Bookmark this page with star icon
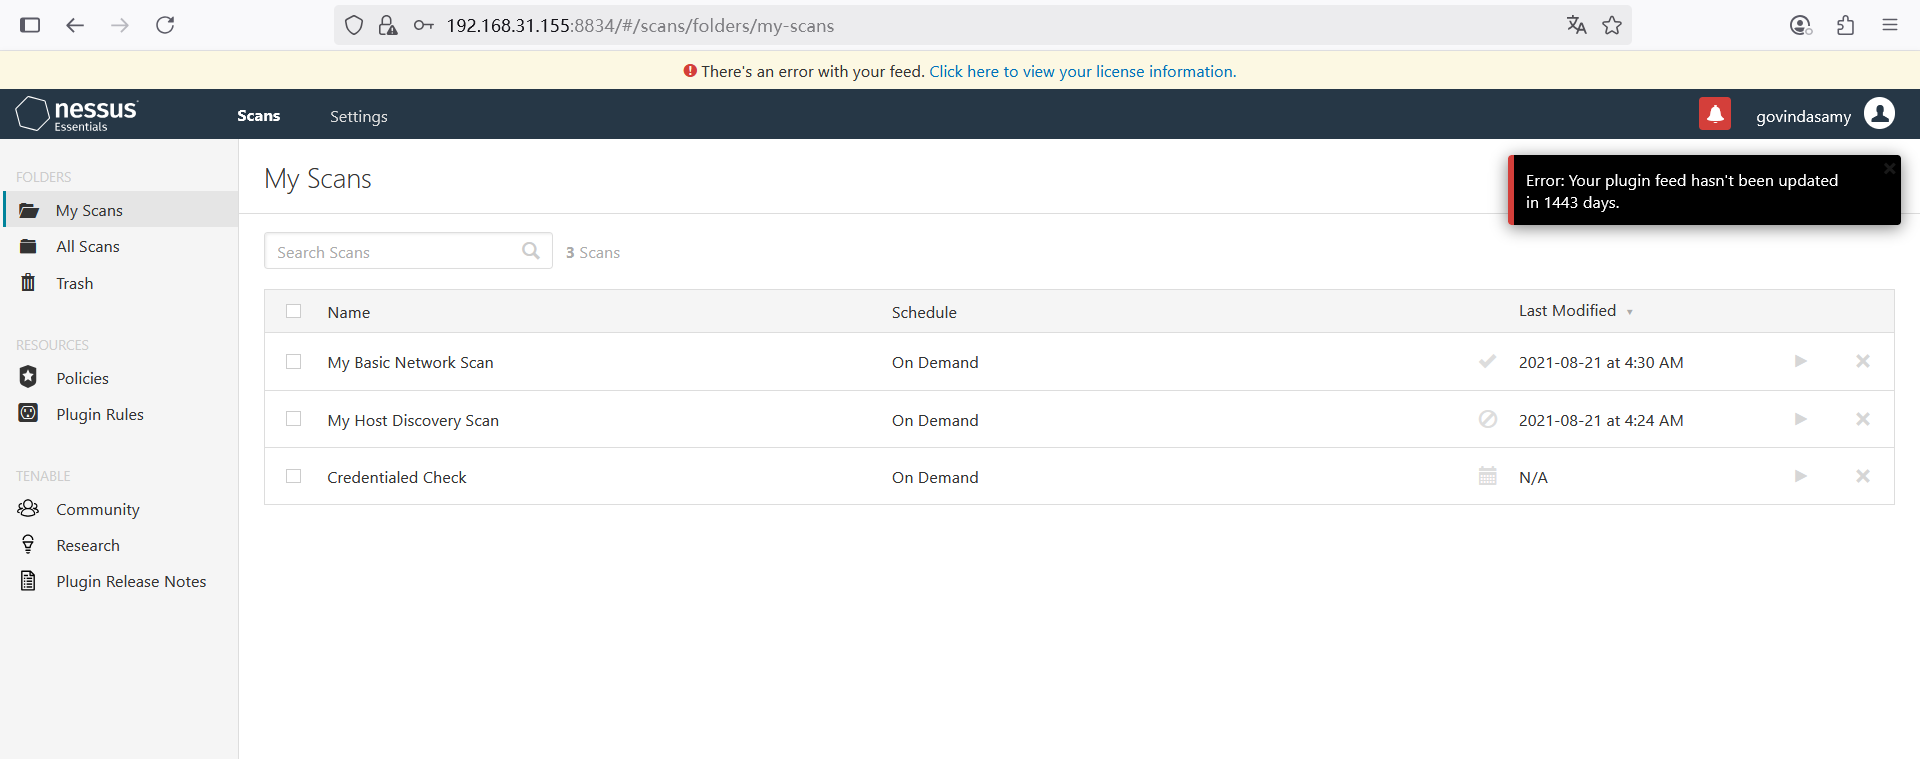 (x=1612, y=25)
